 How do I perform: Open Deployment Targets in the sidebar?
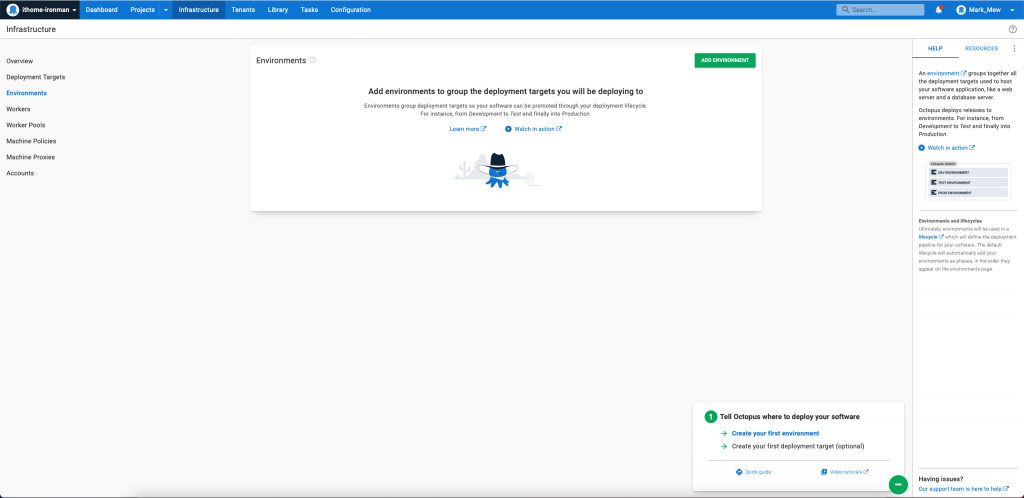[x=36, y=77]
